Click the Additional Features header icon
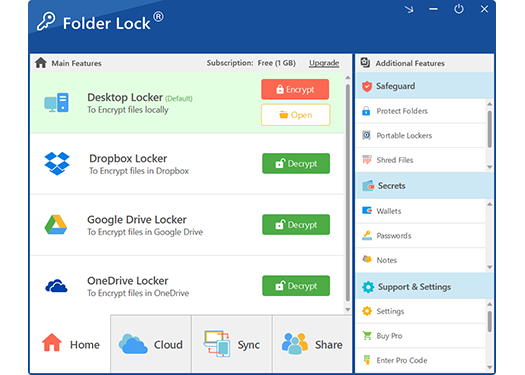 [x=365, y=63]
